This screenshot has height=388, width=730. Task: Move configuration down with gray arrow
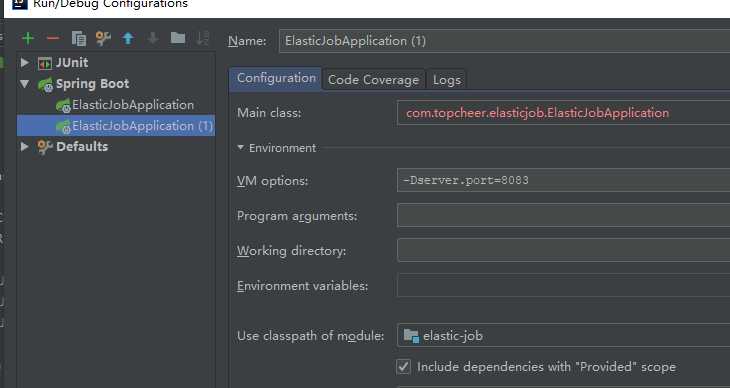(x=153, y=39)
